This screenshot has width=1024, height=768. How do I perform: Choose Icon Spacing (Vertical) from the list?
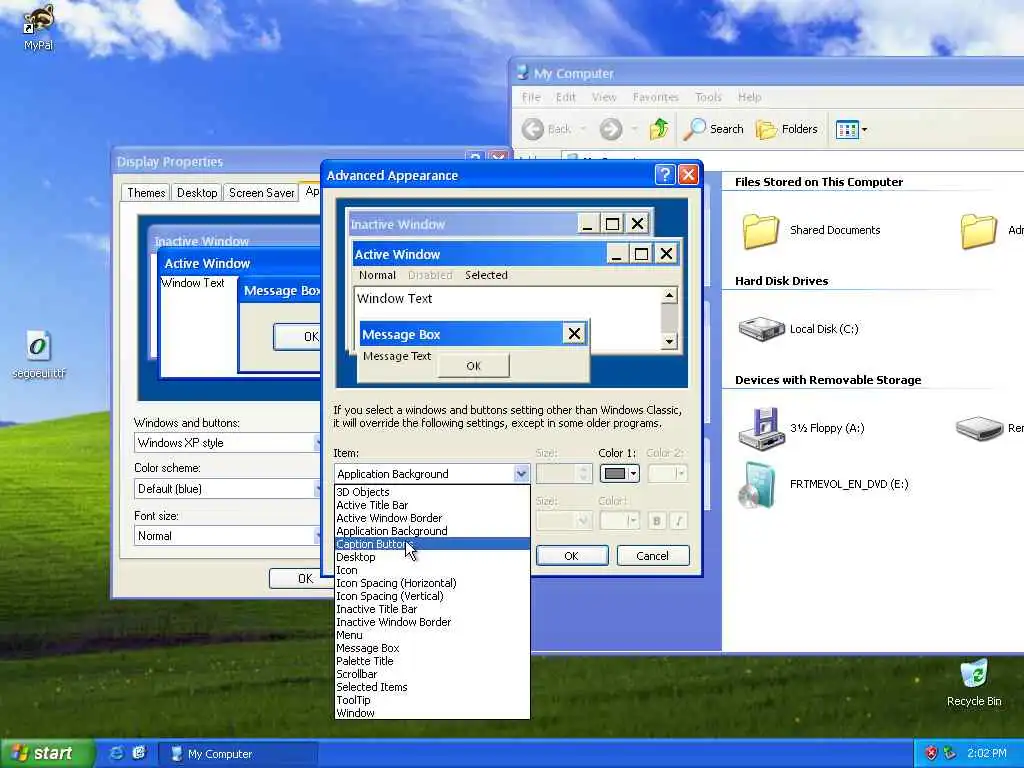[432, 596]
